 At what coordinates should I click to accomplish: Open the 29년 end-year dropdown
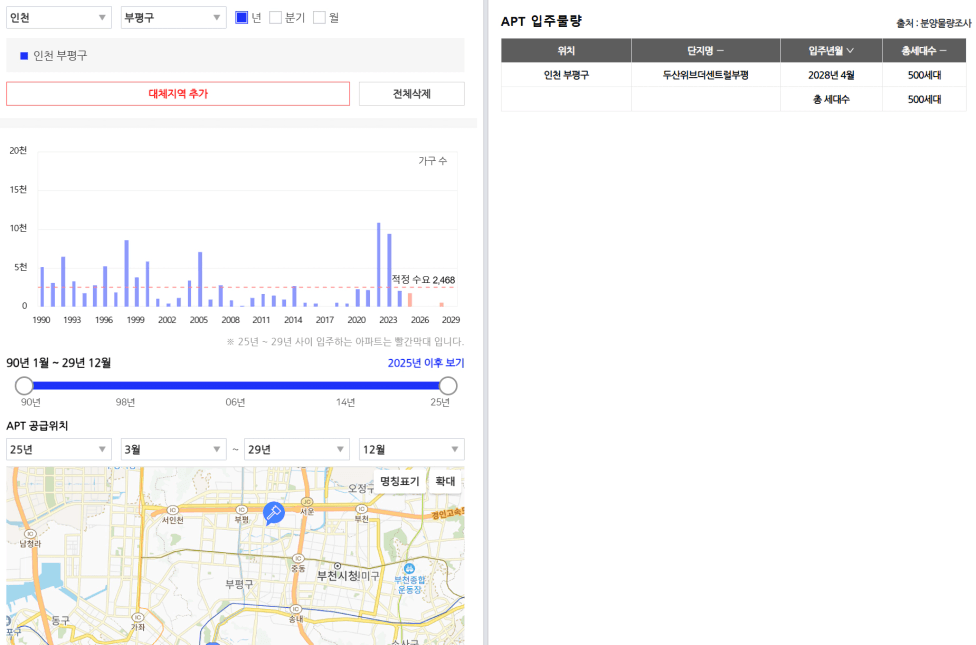pos(297,450)
